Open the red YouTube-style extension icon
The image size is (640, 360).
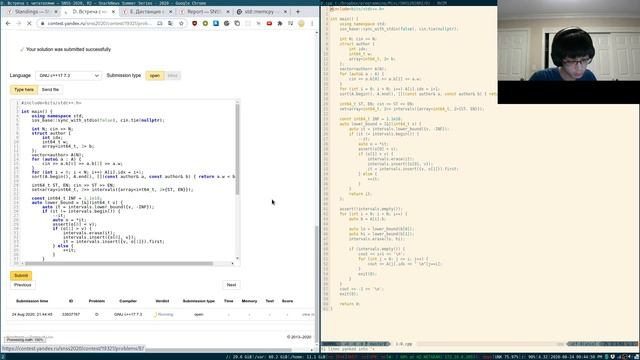pos(269,24)
